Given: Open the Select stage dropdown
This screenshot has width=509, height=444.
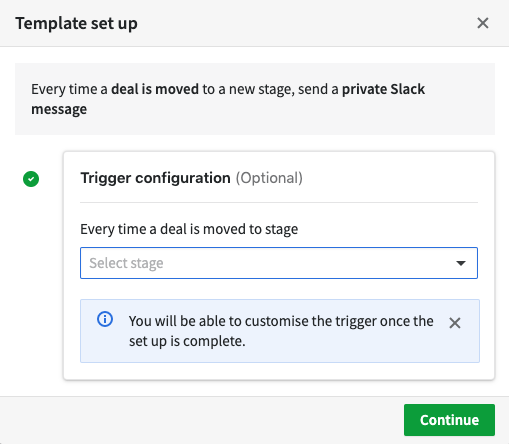Looking at the screenshot, I should click(279, 263).
